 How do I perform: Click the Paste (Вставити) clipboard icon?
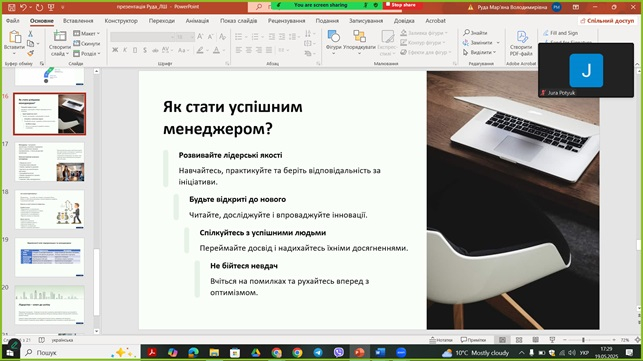coord(15,37)
